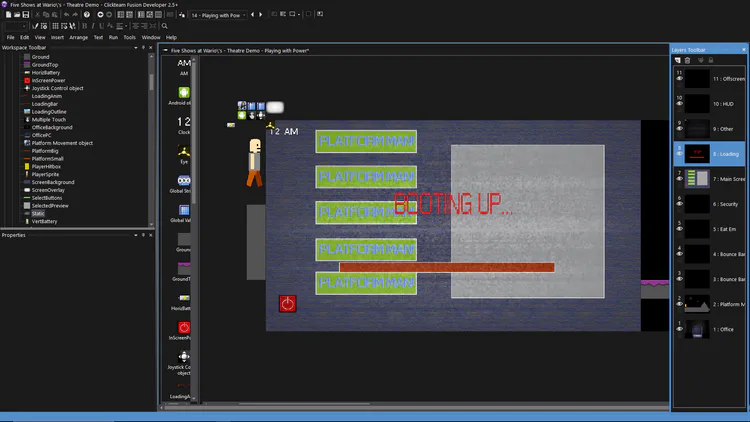Click the Italic formatting icon
Image resolution: width=750 pixels, height=422 pixels.
point(93,26)
